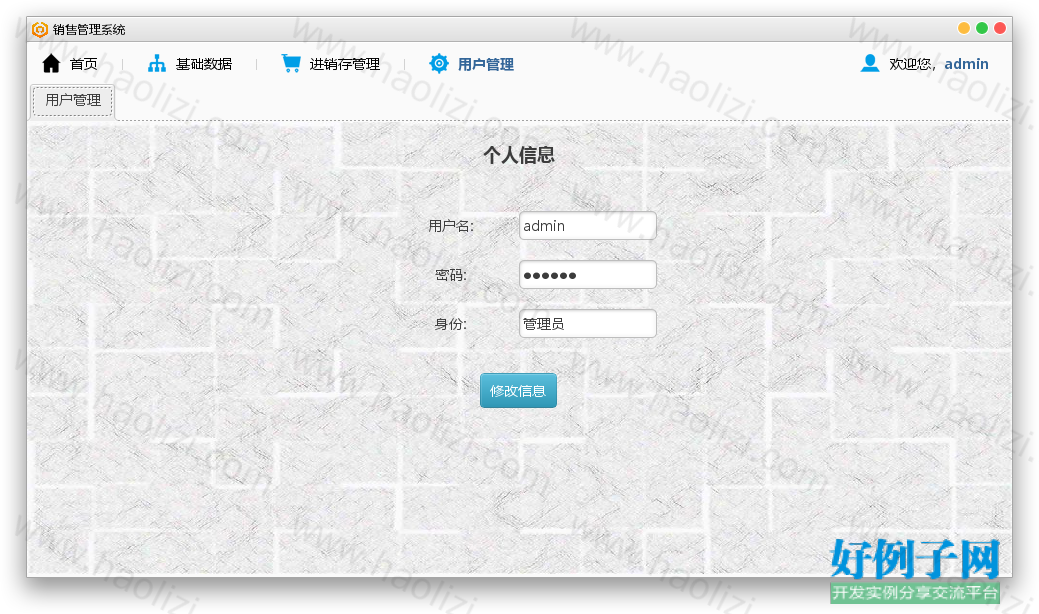Click the 基础数据 hierarchy icon
The image size is (1039, 614).
(157, 64)
